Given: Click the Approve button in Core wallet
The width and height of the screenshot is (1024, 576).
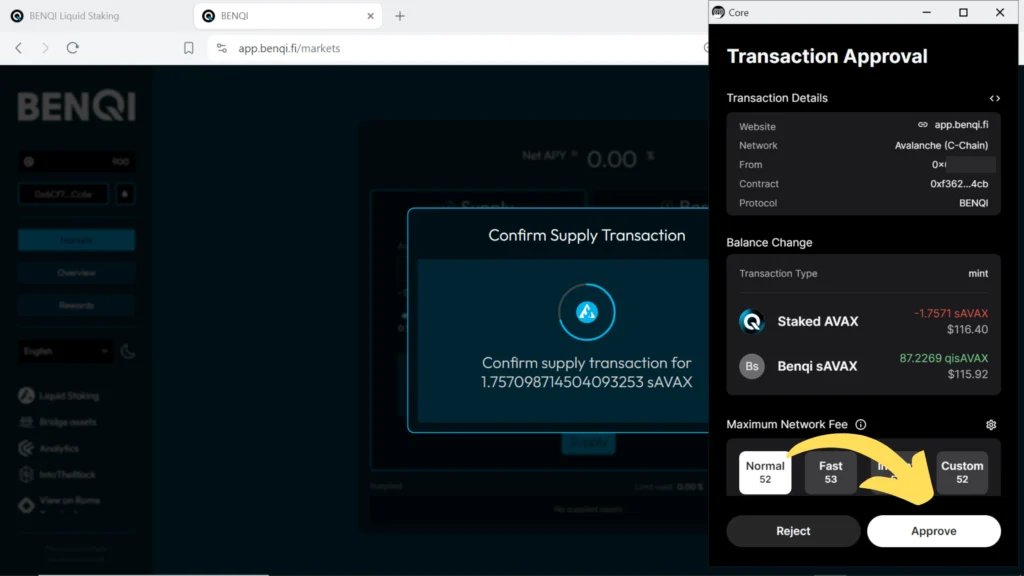Looking at the screenshot, I should pyautogui.click(x=933, y=531).
